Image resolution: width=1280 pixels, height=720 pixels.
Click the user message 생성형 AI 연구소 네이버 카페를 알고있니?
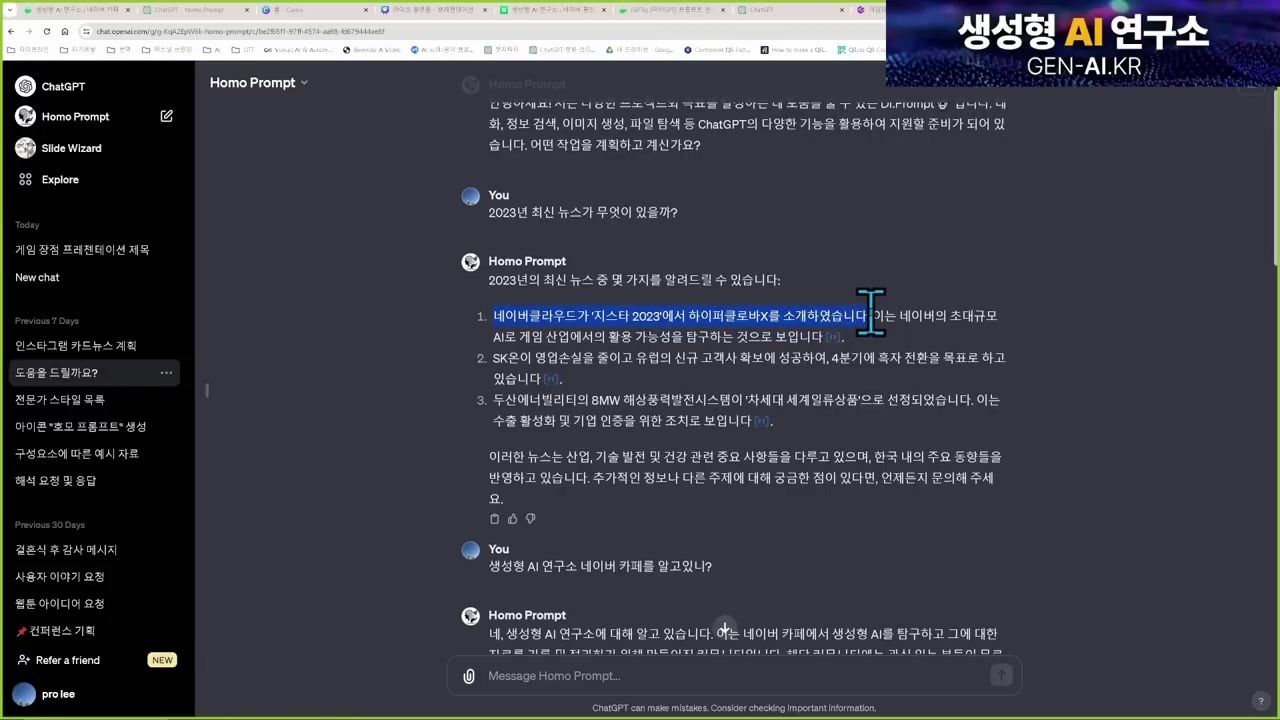pos(600,566)
